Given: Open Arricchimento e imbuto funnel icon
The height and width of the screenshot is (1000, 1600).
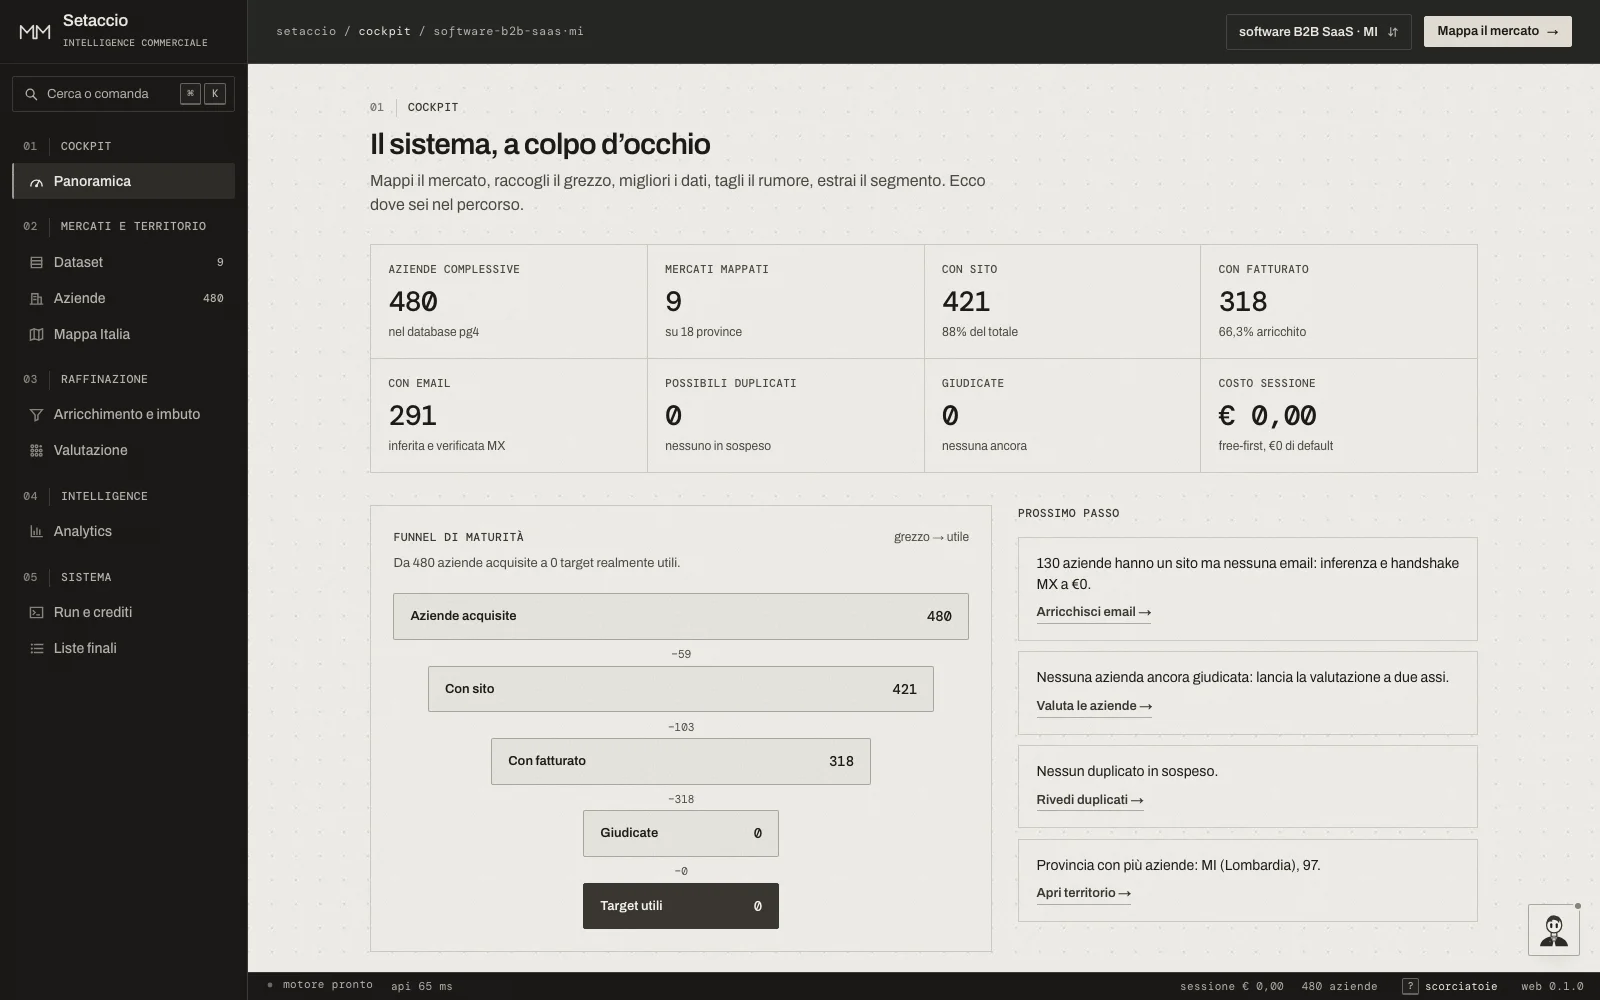Looking at the screenshot, I should click(x=36, y=414).
